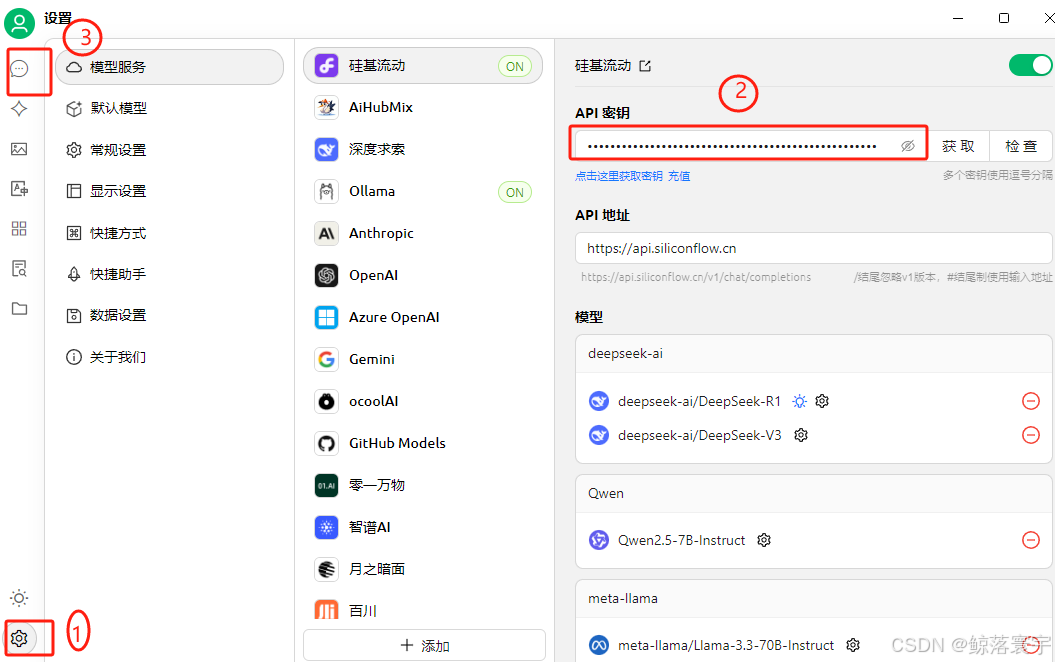
Task: Open the agents star sidebar icon
Action: (20, 108)
